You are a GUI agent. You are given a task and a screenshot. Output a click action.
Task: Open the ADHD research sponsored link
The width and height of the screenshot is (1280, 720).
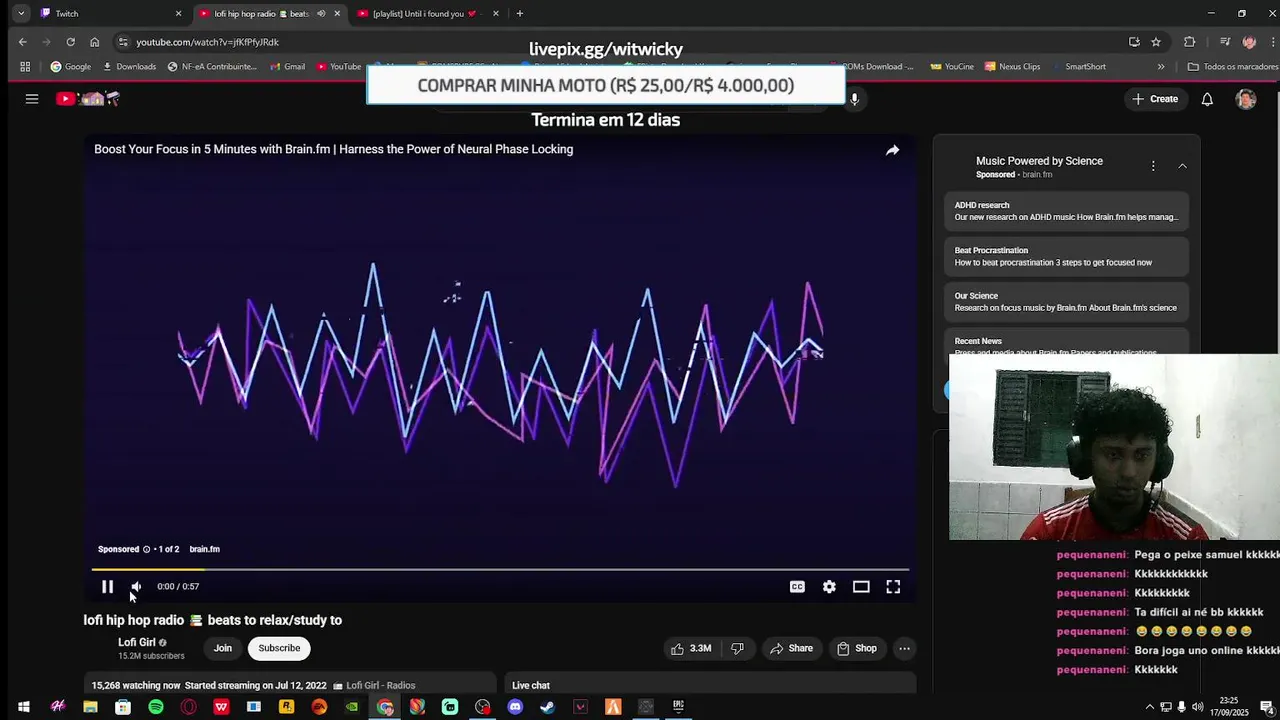1066,211
